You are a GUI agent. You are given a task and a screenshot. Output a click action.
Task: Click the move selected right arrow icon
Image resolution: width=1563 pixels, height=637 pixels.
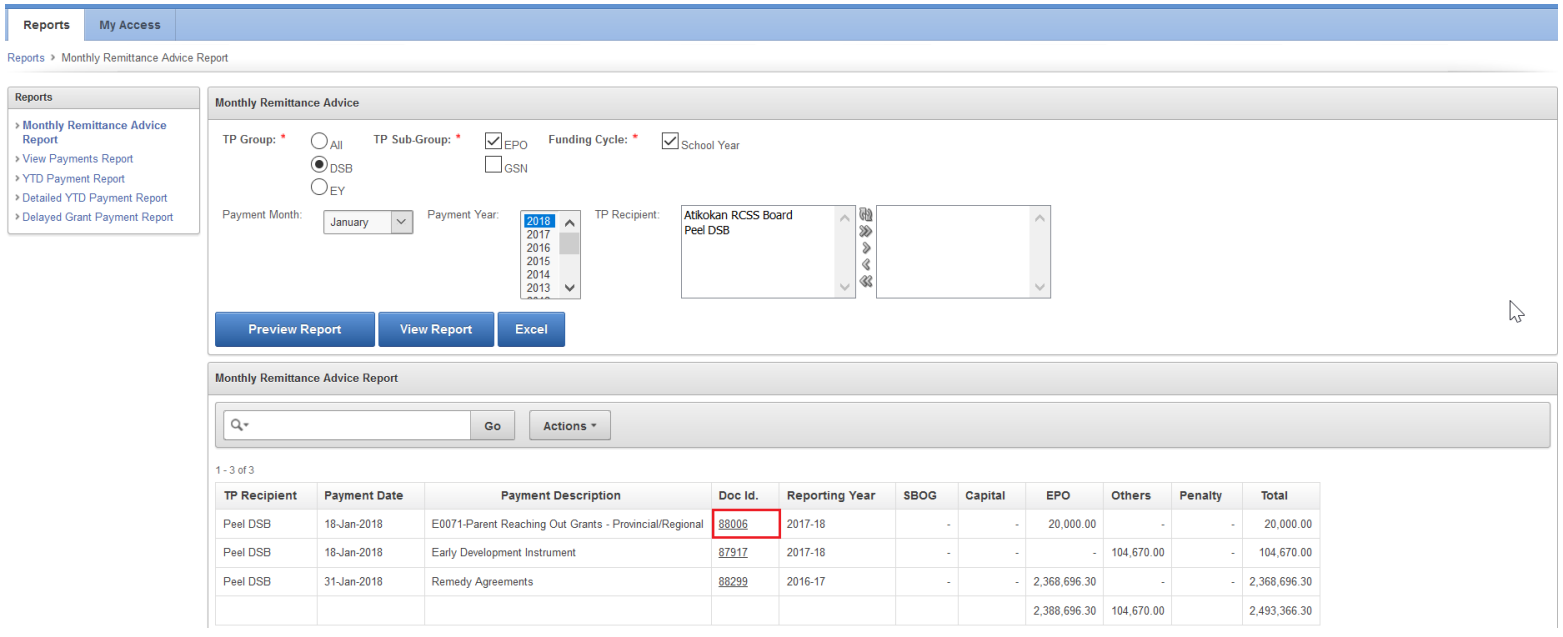(x=866, y=248)
